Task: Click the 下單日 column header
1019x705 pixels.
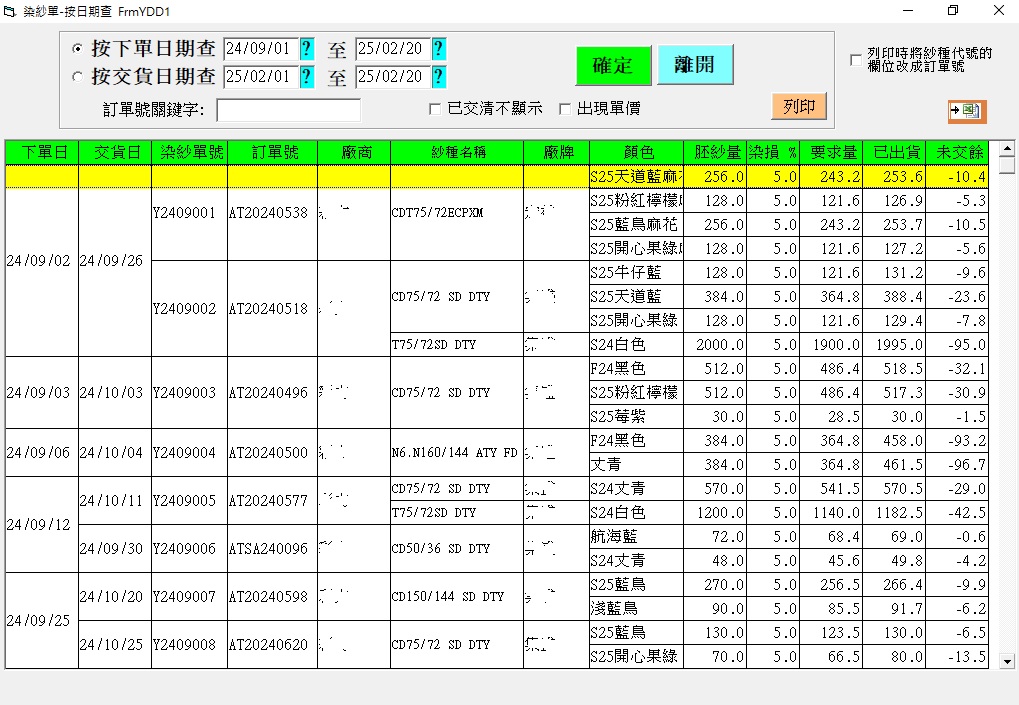Action: tap(42, 153)
